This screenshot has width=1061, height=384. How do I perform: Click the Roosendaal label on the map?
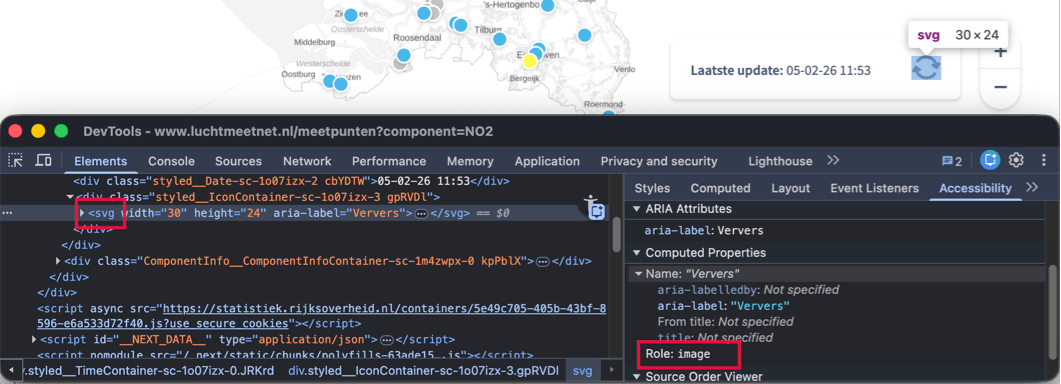click(x=417, y=39)
